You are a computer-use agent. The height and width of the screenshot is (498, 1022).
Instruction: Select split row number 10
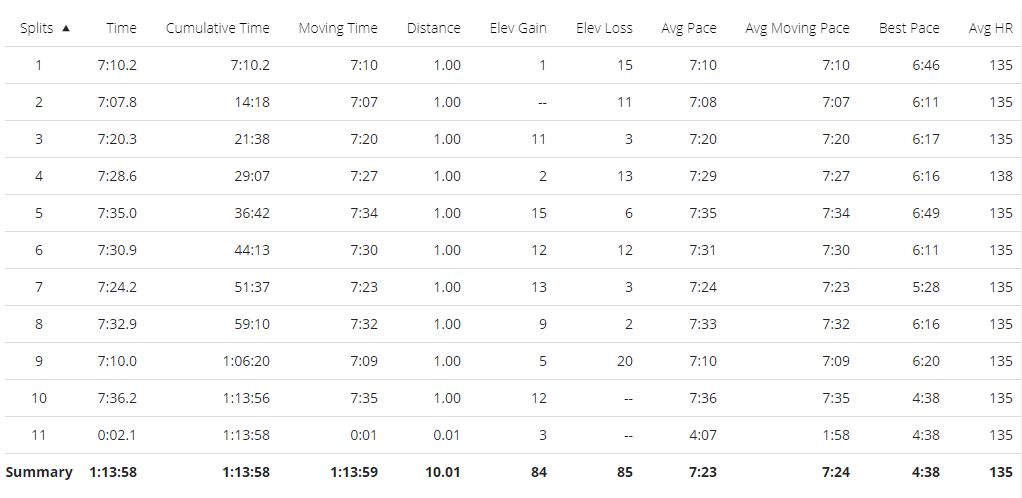[x=39, y=398]
